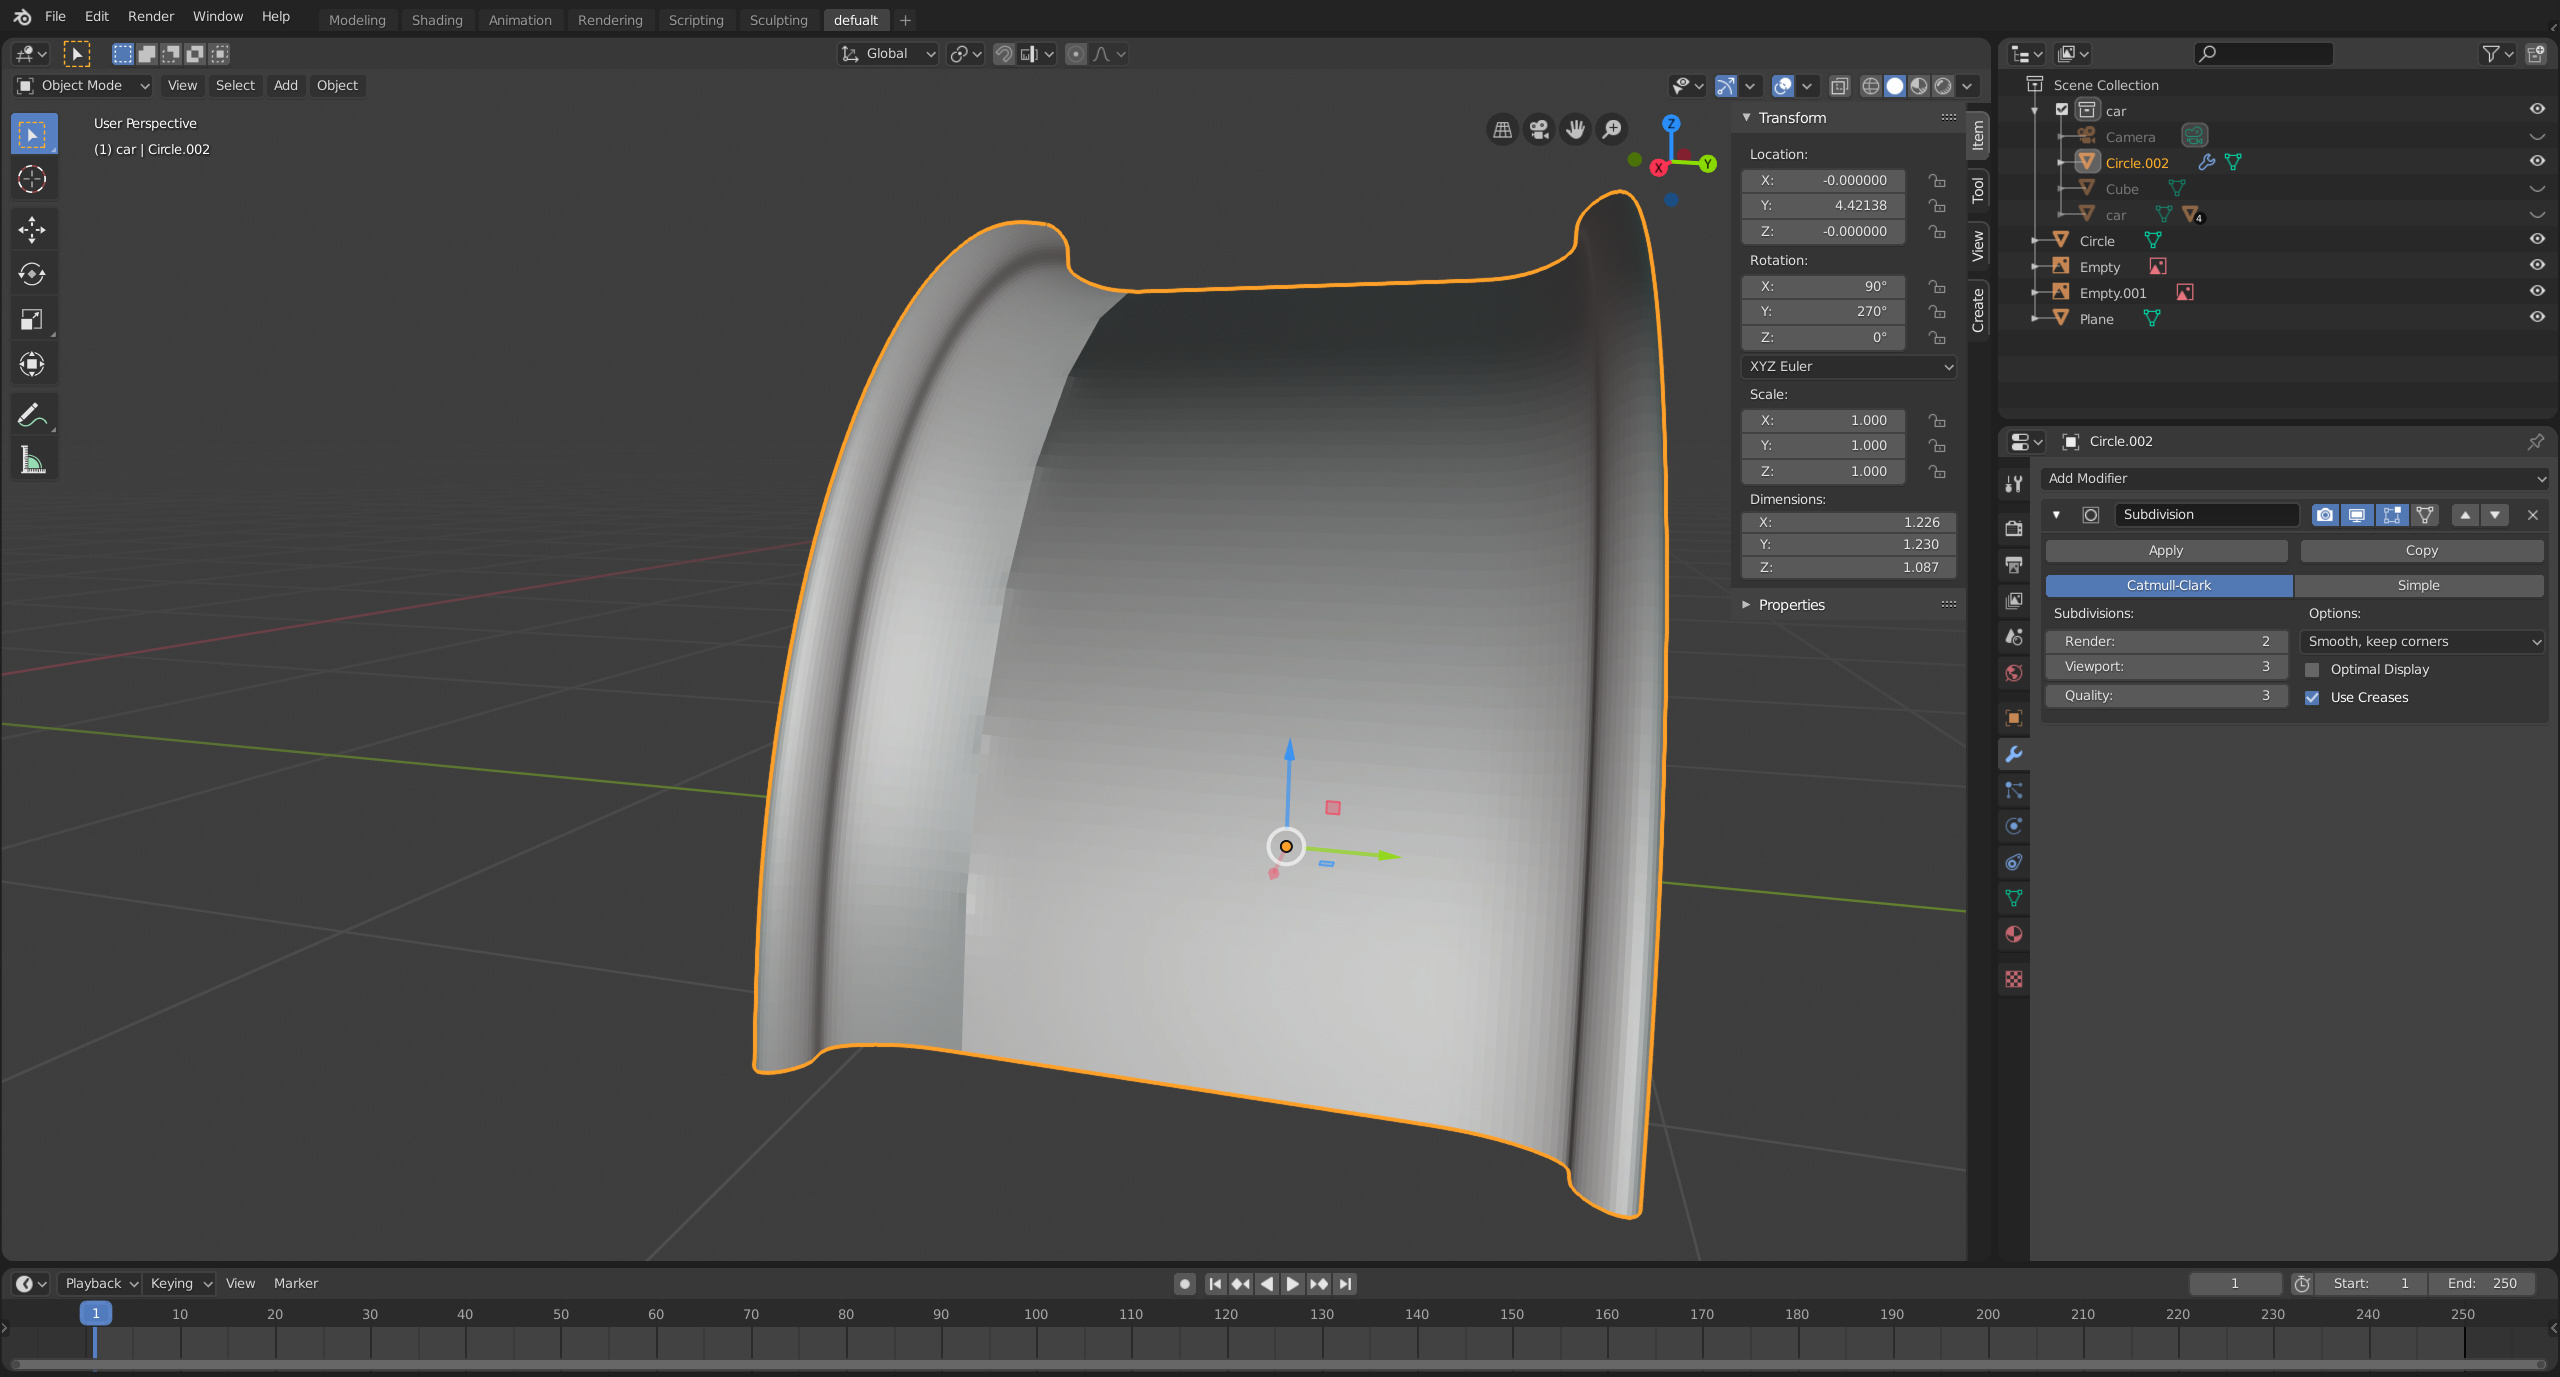
Task: Click the pan hand viewport icon
Action: click(1575, 129)
